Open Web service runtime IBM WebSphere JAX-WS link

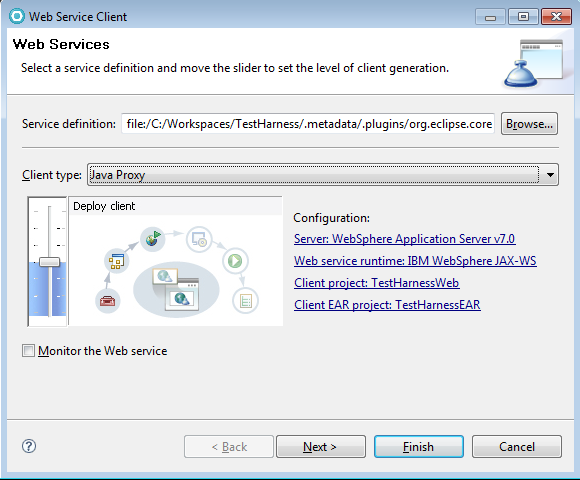(415, 261)
